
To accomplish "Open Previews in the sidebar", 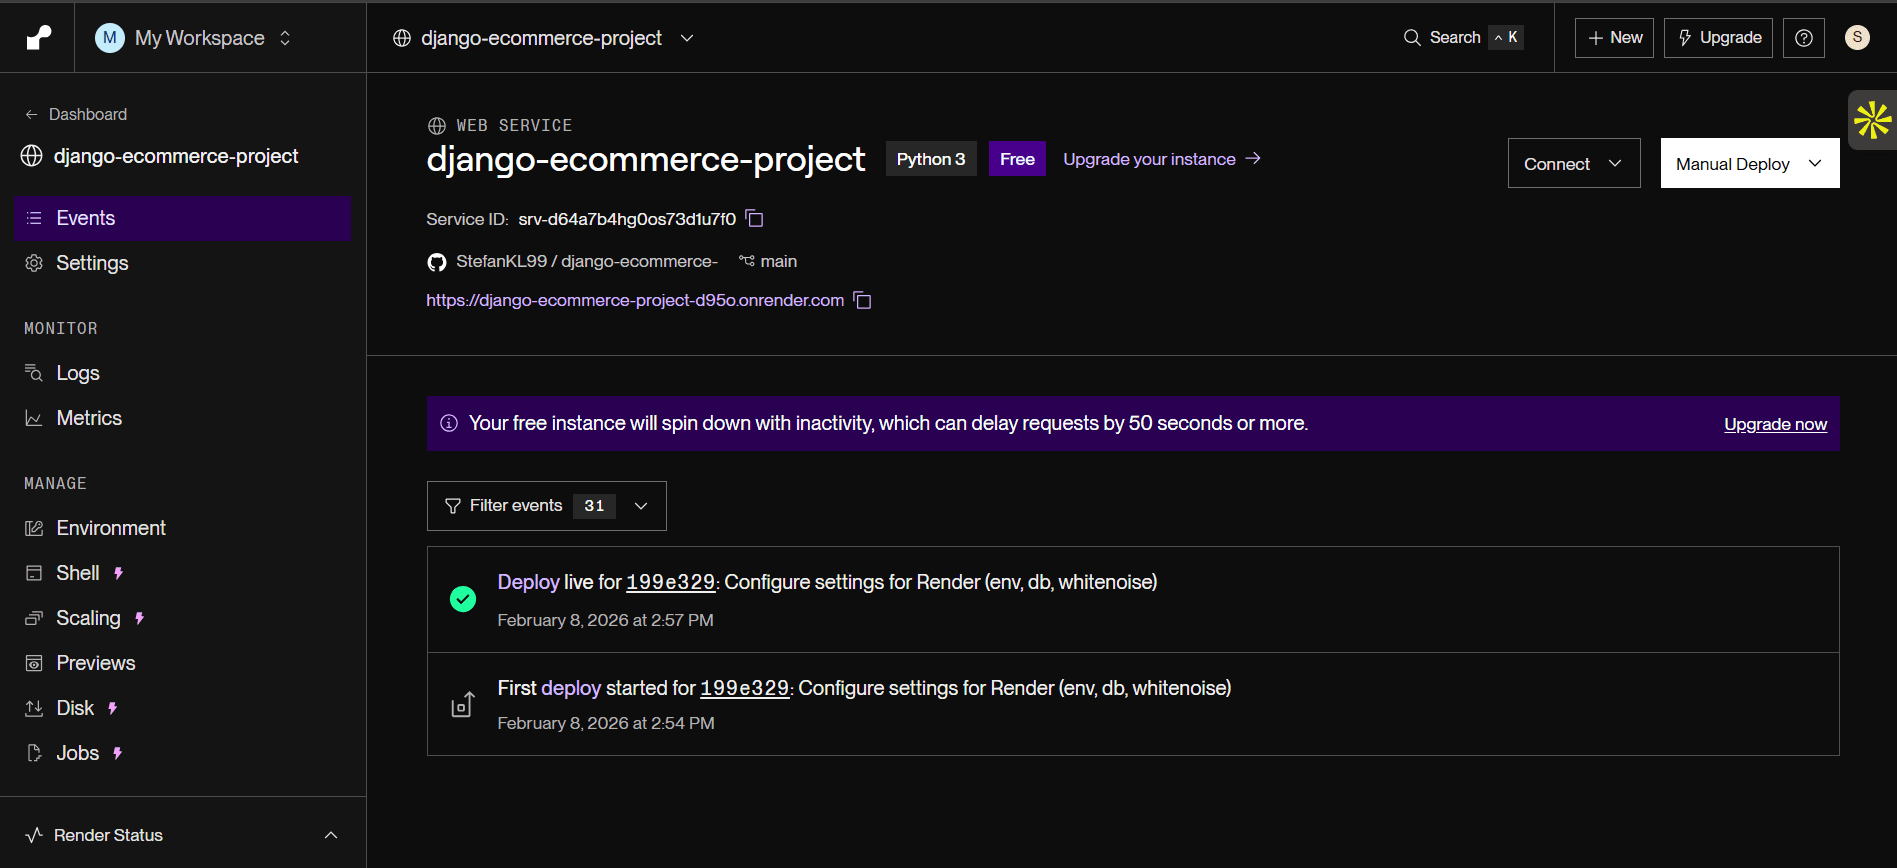I will 183,663.
